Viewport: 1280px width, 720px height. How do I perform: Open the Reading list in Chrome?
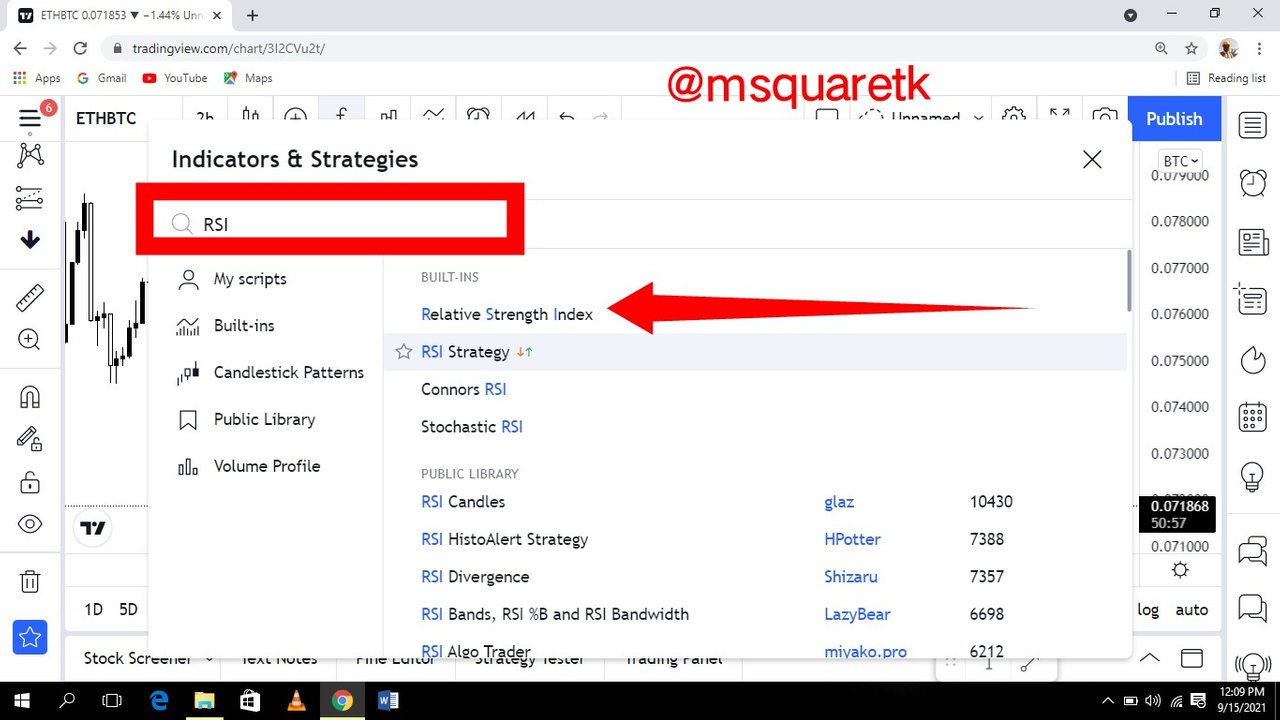pyautogui.click(x=1227, y=78)
